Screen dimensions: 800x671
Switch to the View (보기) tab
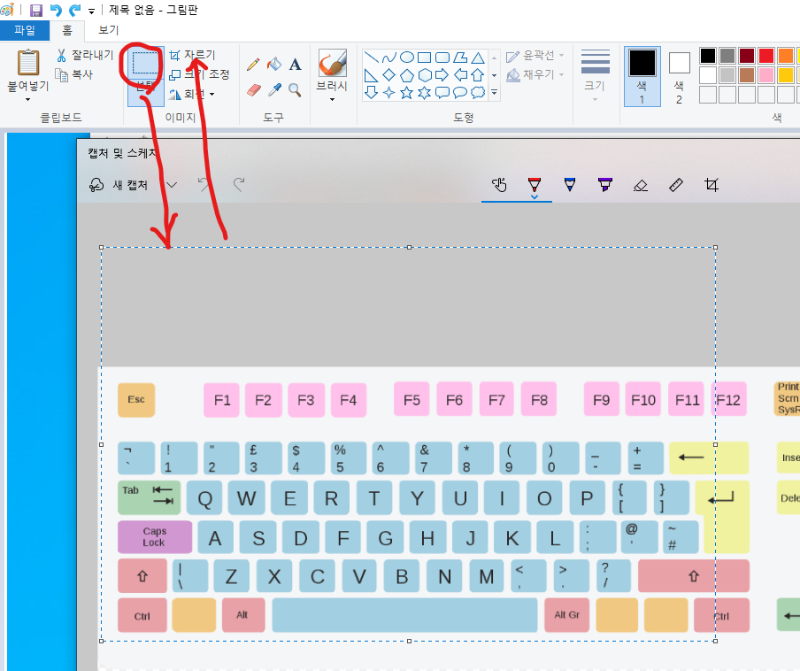(108, 30)
